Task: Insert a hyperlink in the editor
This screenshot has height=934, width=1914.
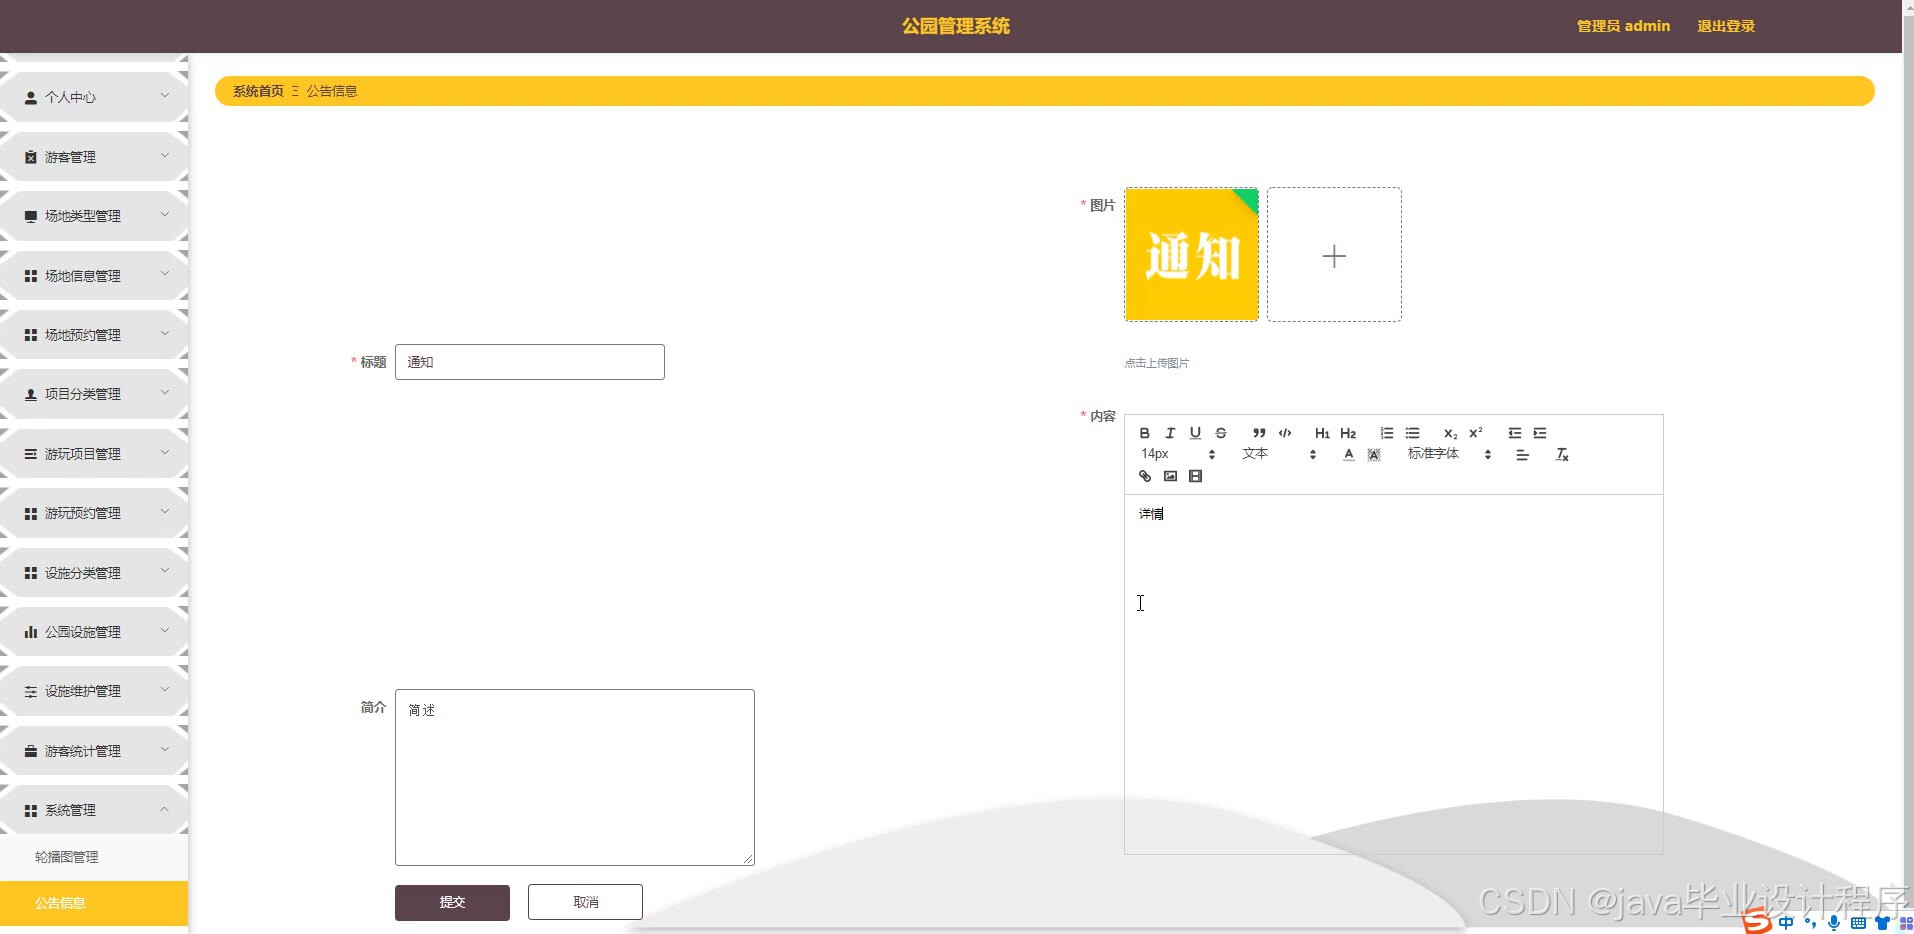Action: (1145, 476)
